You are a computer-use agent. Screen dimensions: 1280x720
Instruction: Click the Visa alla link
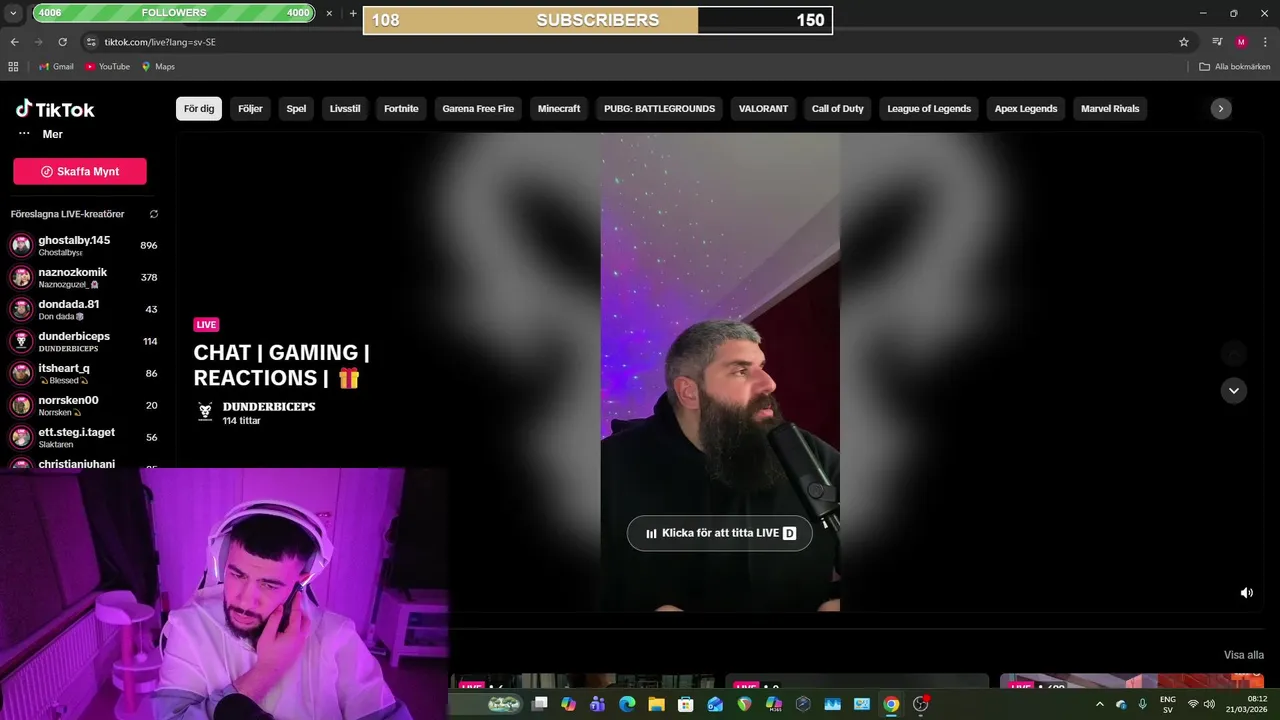click(x=1244, y=656)
